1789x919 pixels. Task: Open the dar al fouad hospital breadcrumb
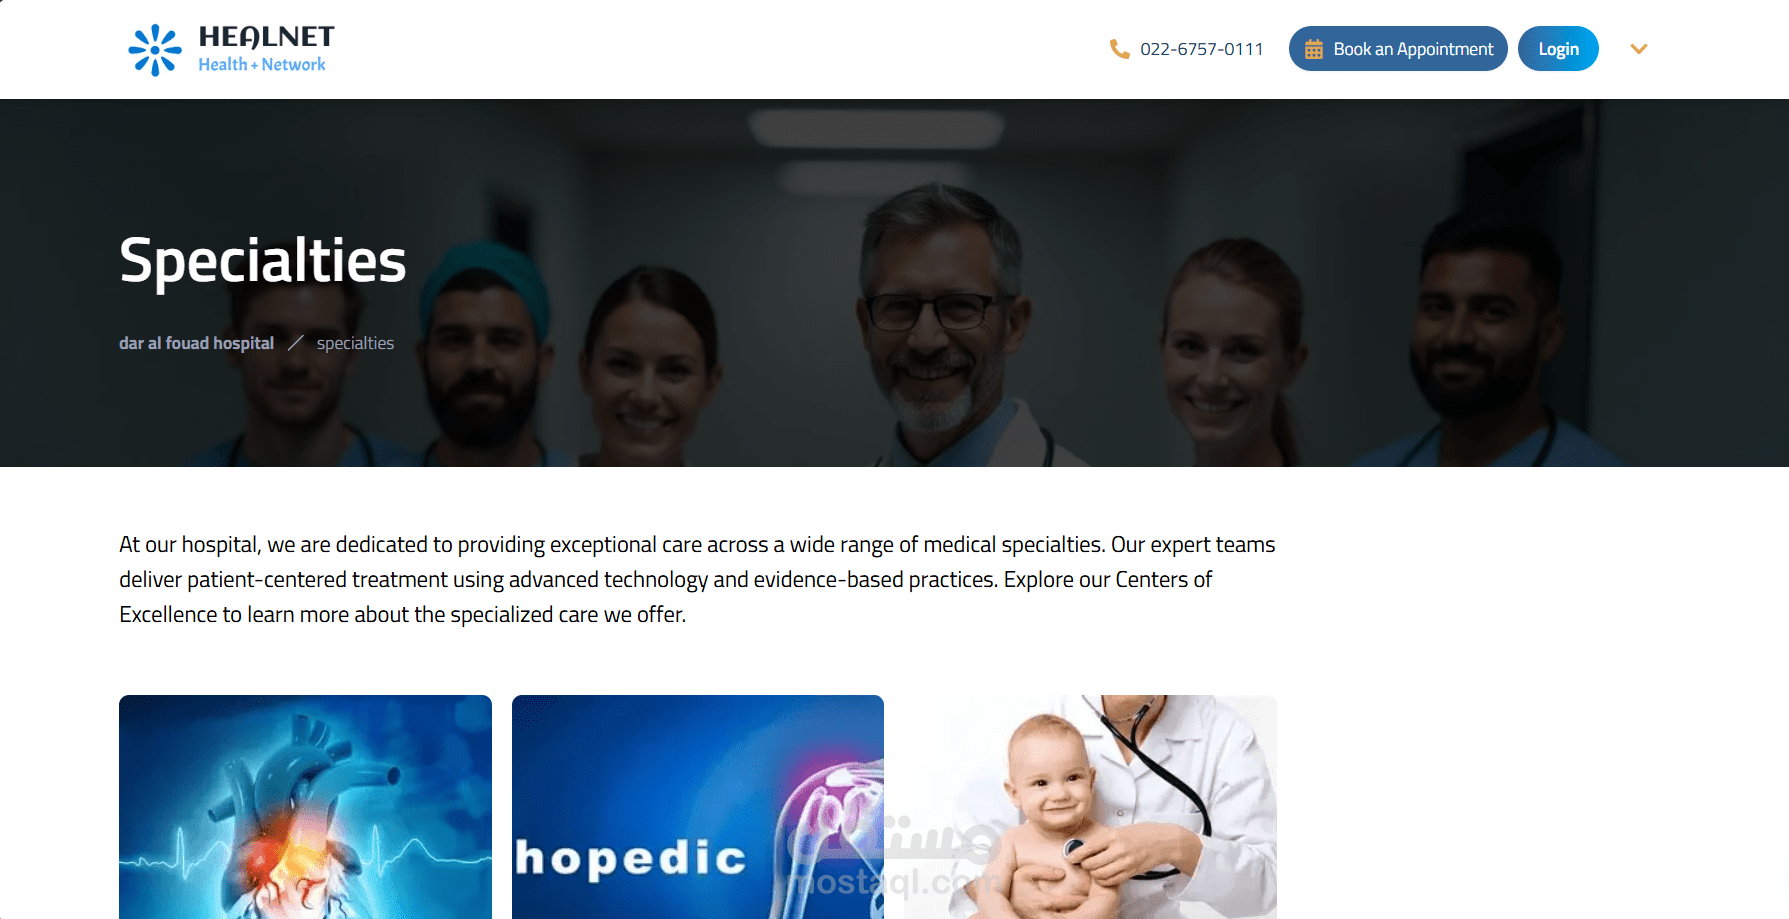[x=196, y=343]
